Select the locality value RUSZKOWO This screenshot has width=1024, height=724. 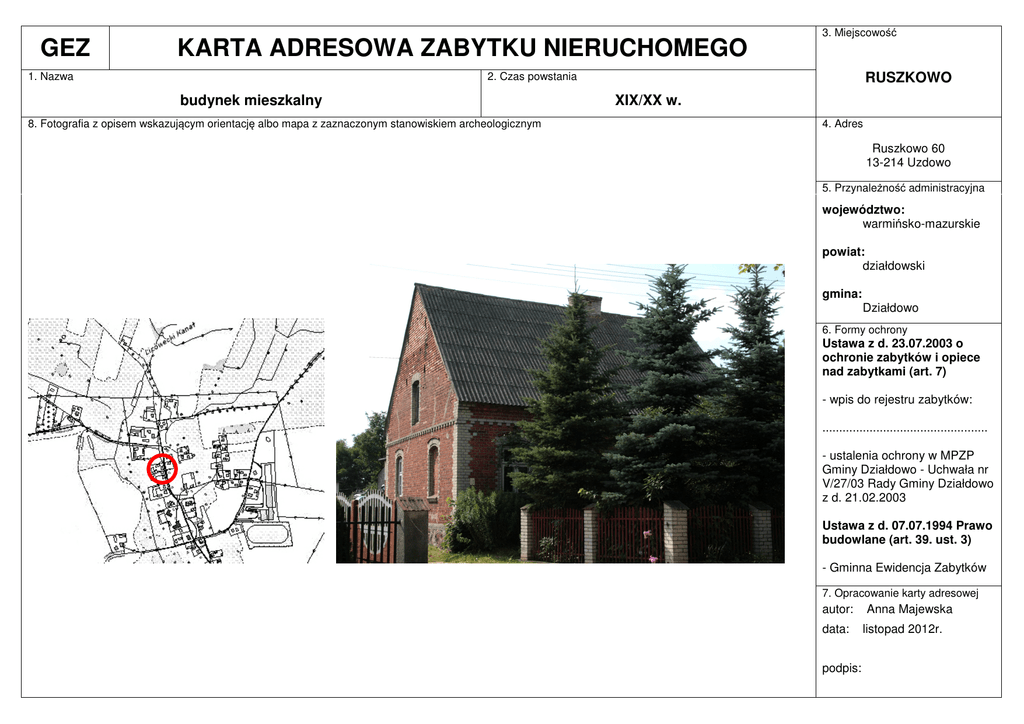tap(908, 78)
